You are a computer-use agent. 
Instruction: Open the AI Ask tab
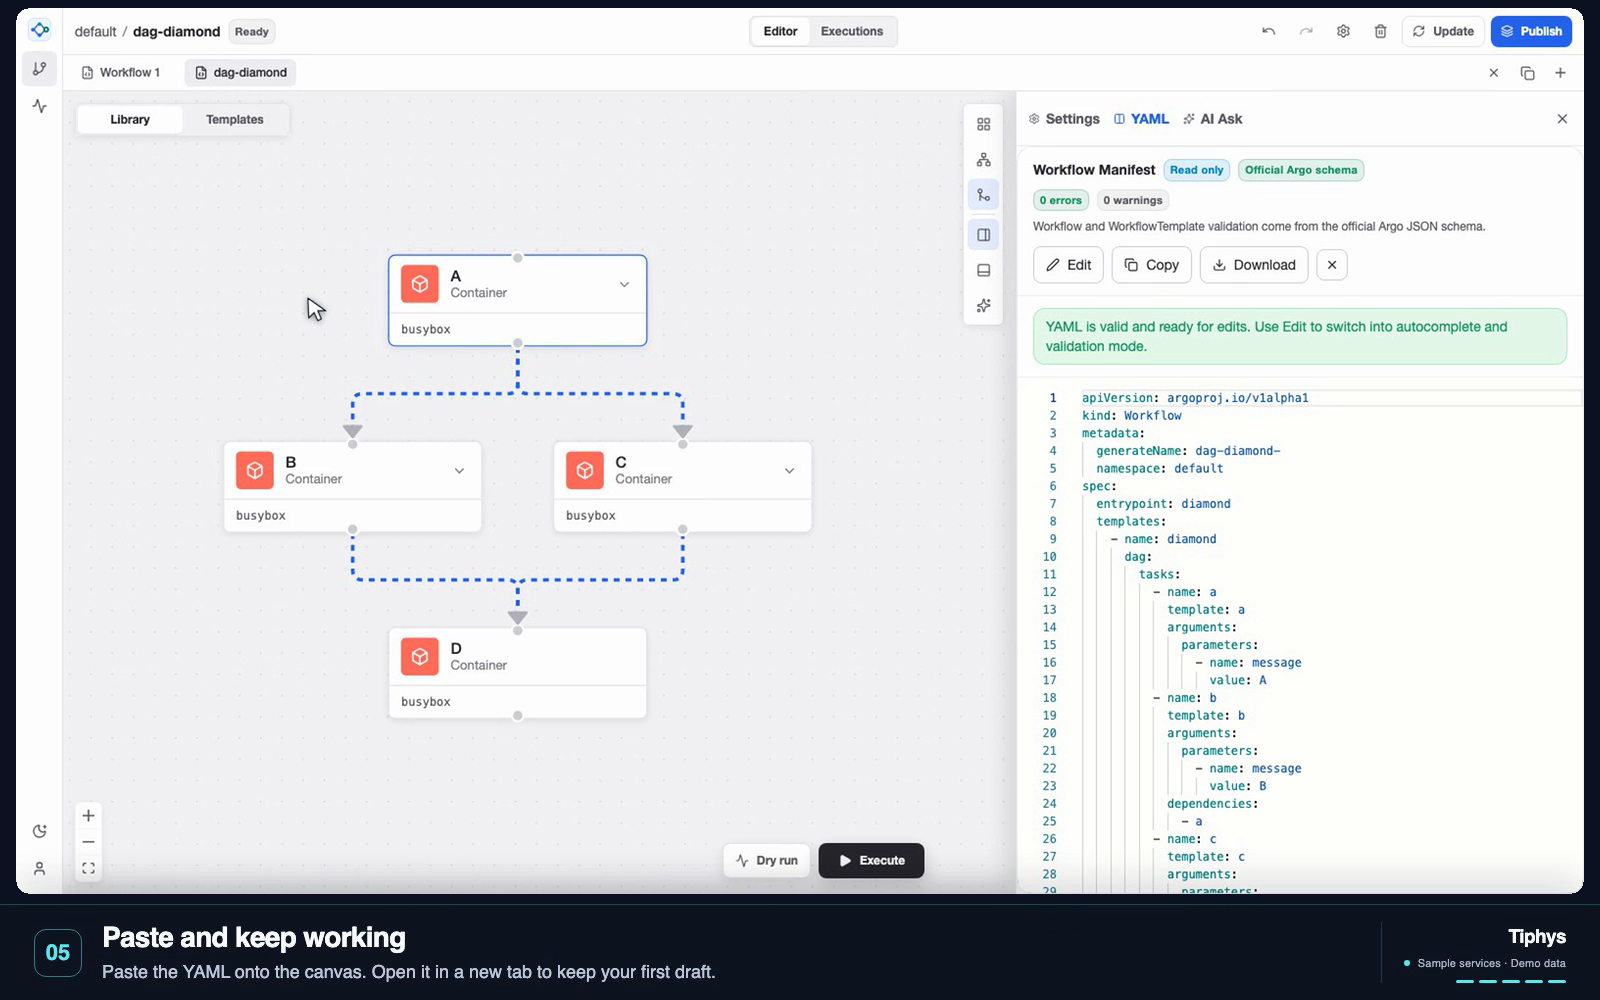click(1212, 119)
